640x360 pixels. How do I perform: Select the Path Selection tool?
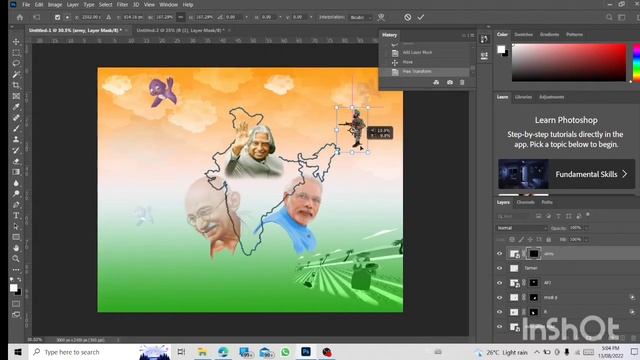tap(16, 226)
